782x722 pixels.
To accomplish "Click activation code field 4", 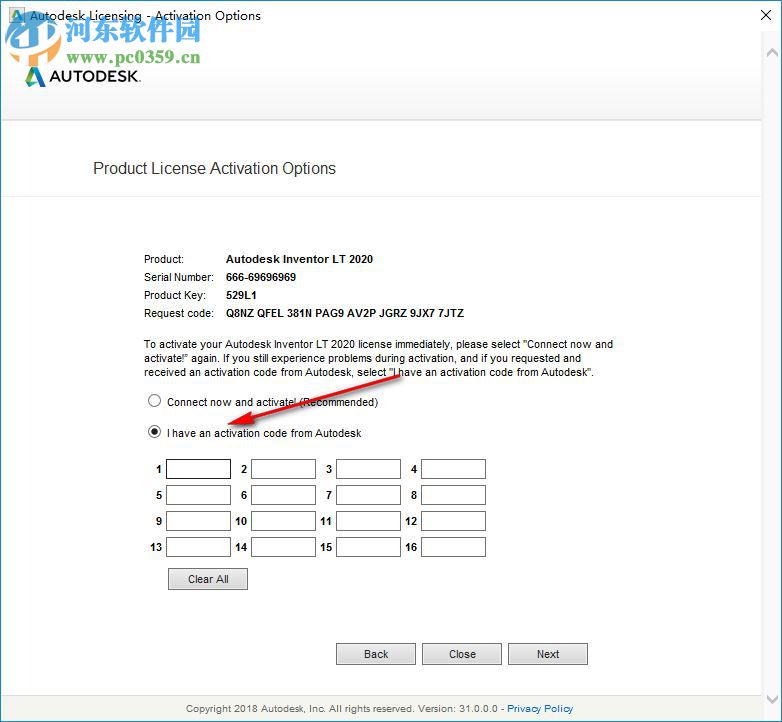I will coord(453,469).
